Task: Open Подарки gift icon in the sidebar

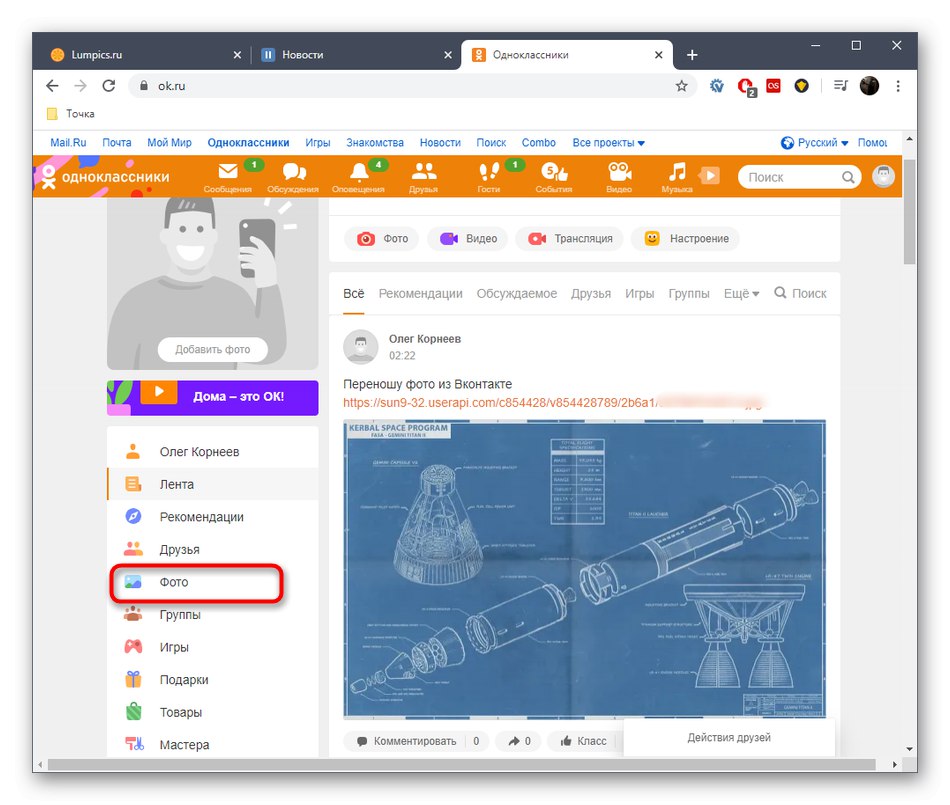Action: [x=131, y=679]
